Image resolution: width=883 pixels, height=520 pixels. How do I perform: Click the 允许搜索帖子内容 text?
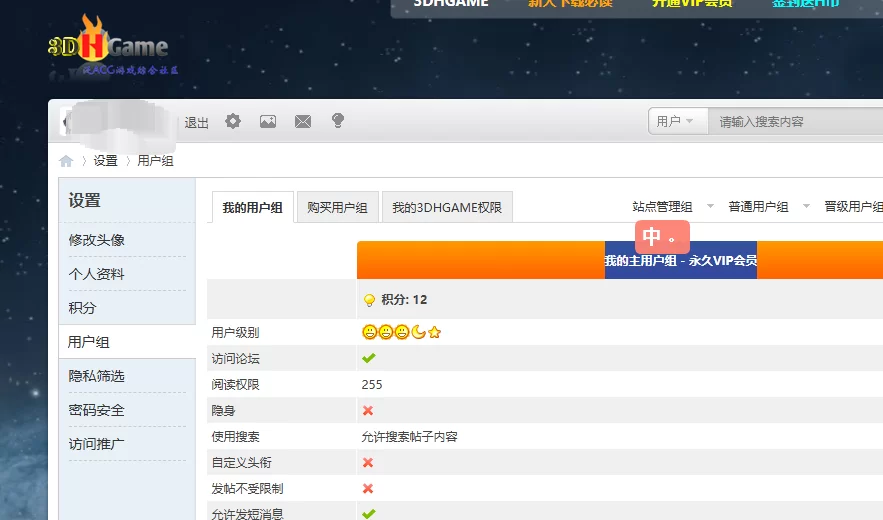tap(409, 437)
